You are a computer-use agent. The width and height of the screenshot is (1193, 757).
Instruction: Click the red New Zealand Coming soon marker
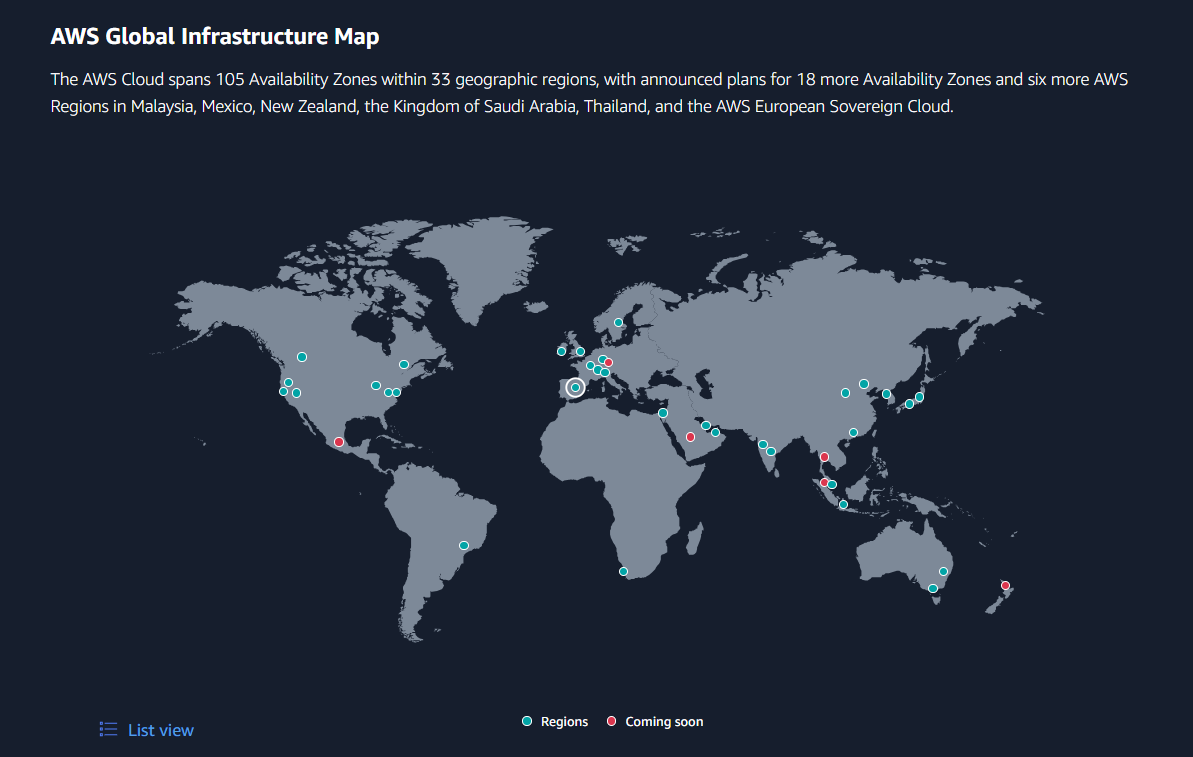click(1006, 586)
